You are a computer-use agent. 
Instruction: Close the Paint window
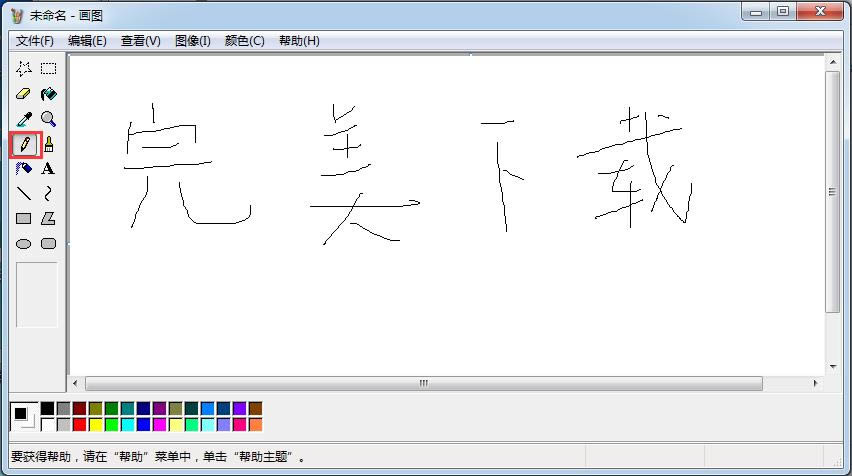coord(820,11)
